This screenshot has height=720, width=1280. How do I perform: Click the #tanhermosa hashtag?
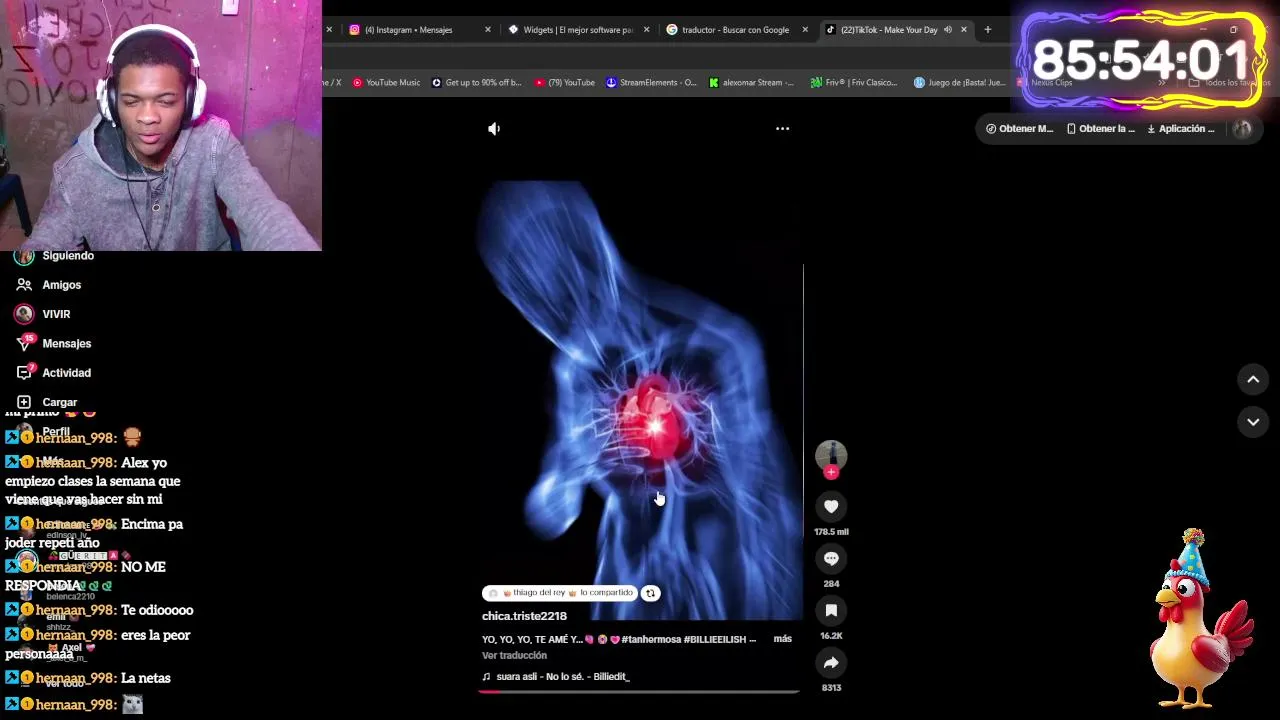651,639
